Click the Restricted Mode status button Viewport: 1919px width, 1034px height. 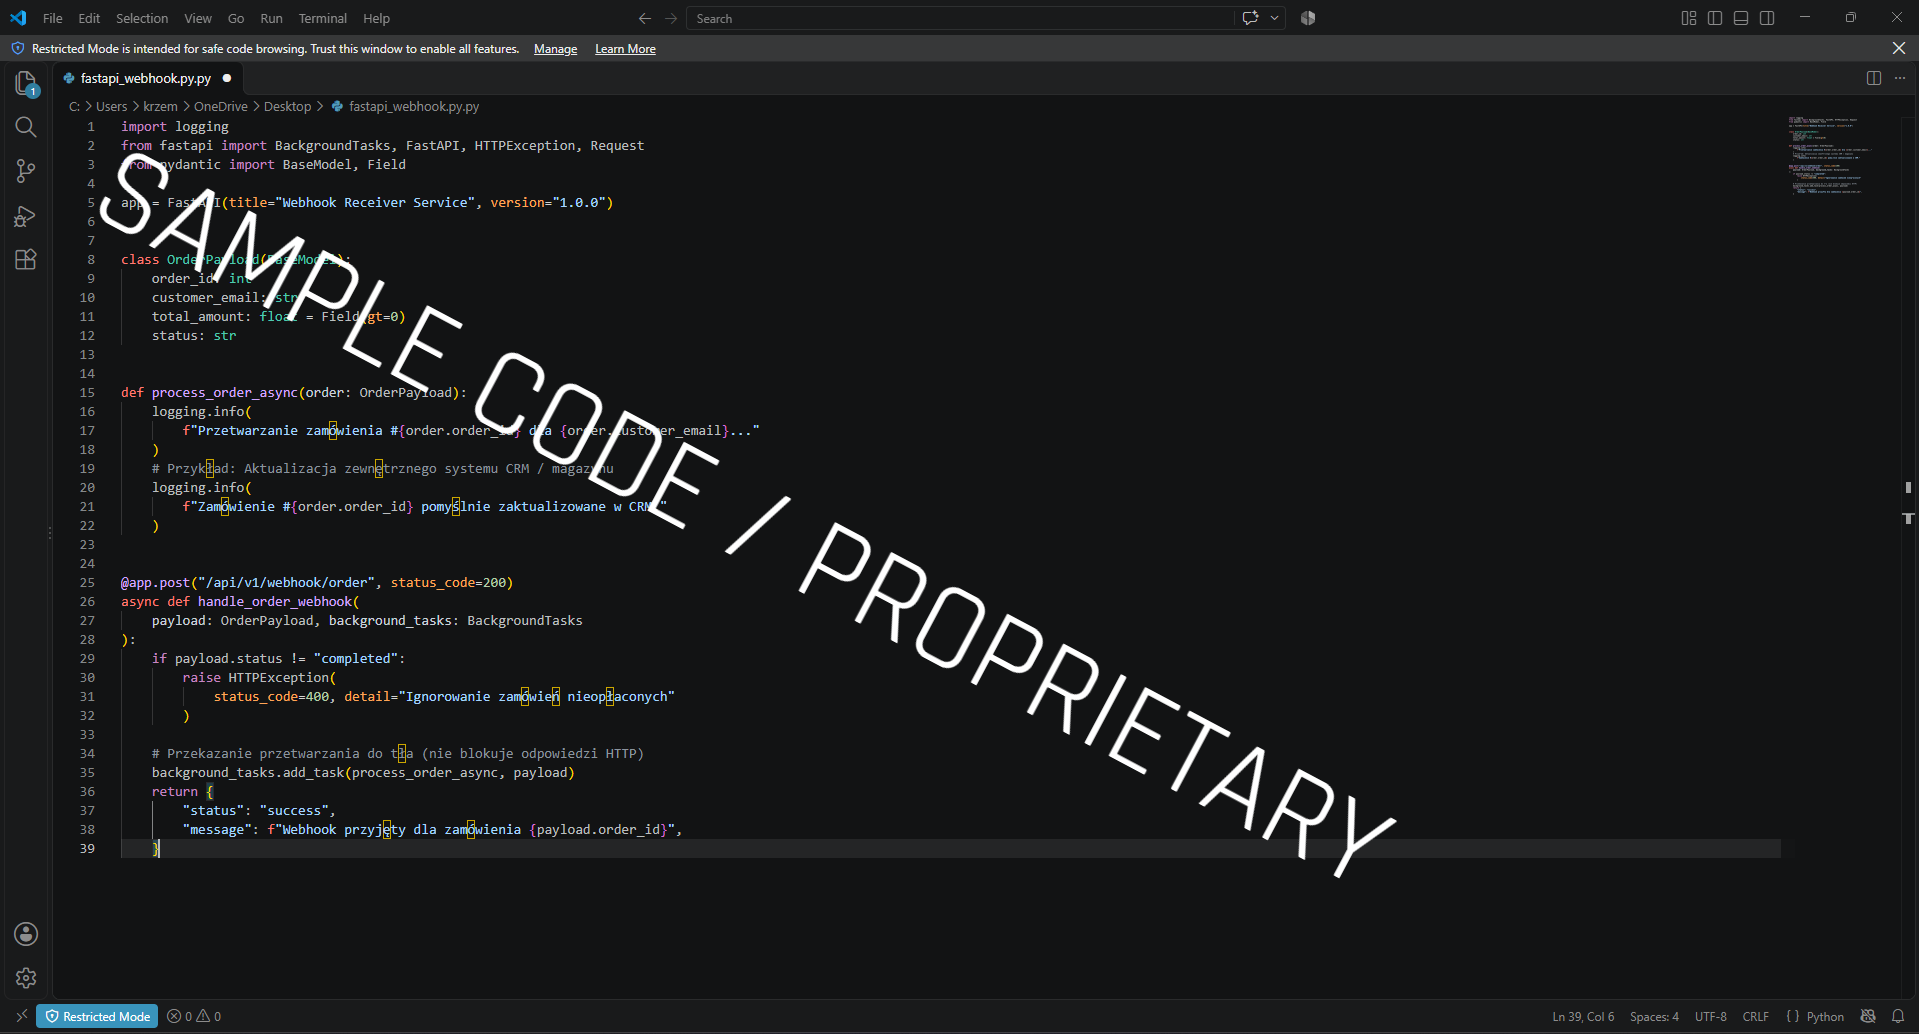coord(97,1016)
